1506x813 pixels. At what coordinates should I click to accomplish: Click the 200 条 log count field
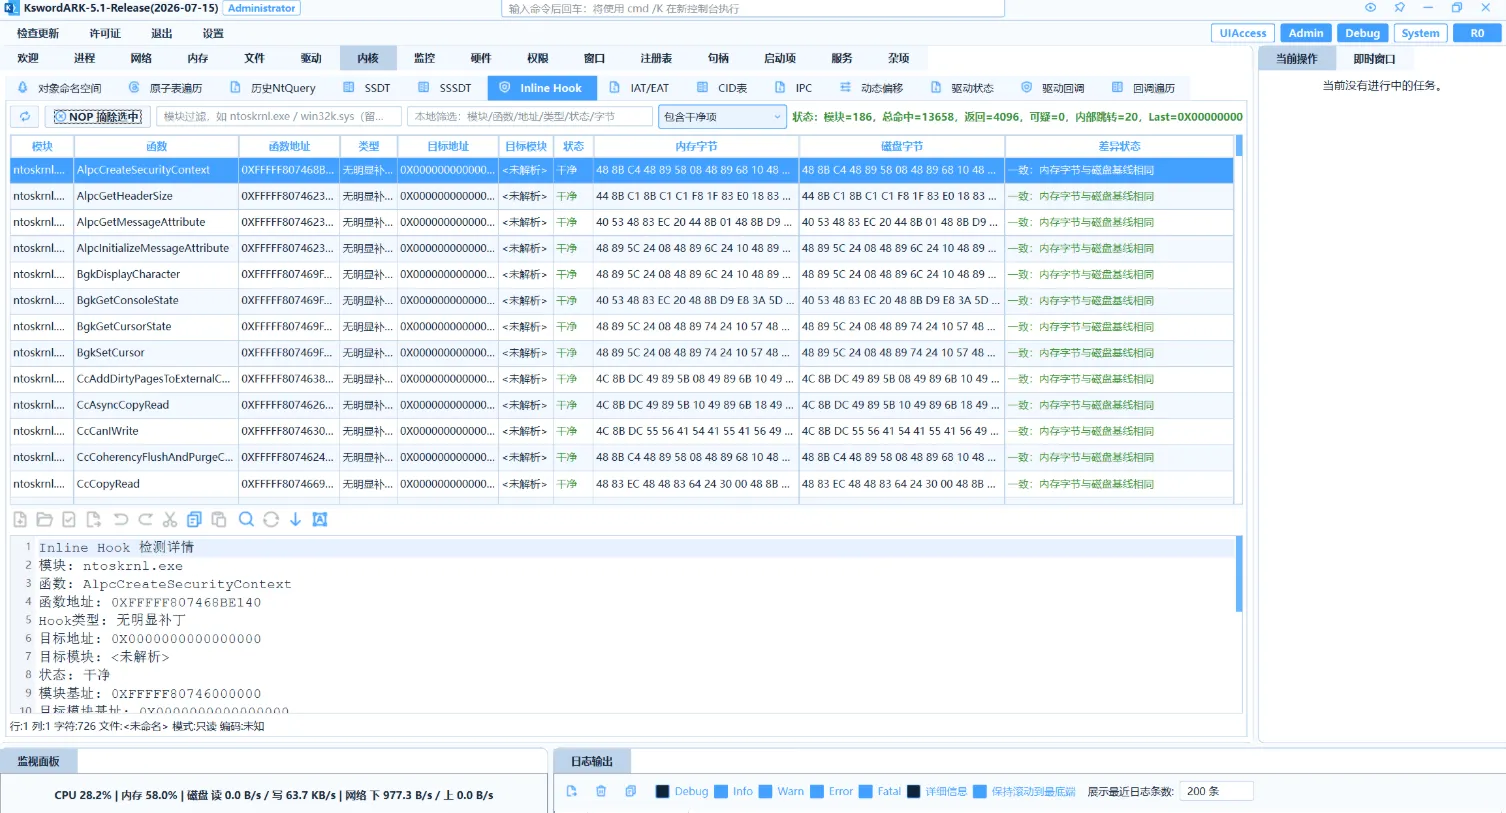point(1216,791)
